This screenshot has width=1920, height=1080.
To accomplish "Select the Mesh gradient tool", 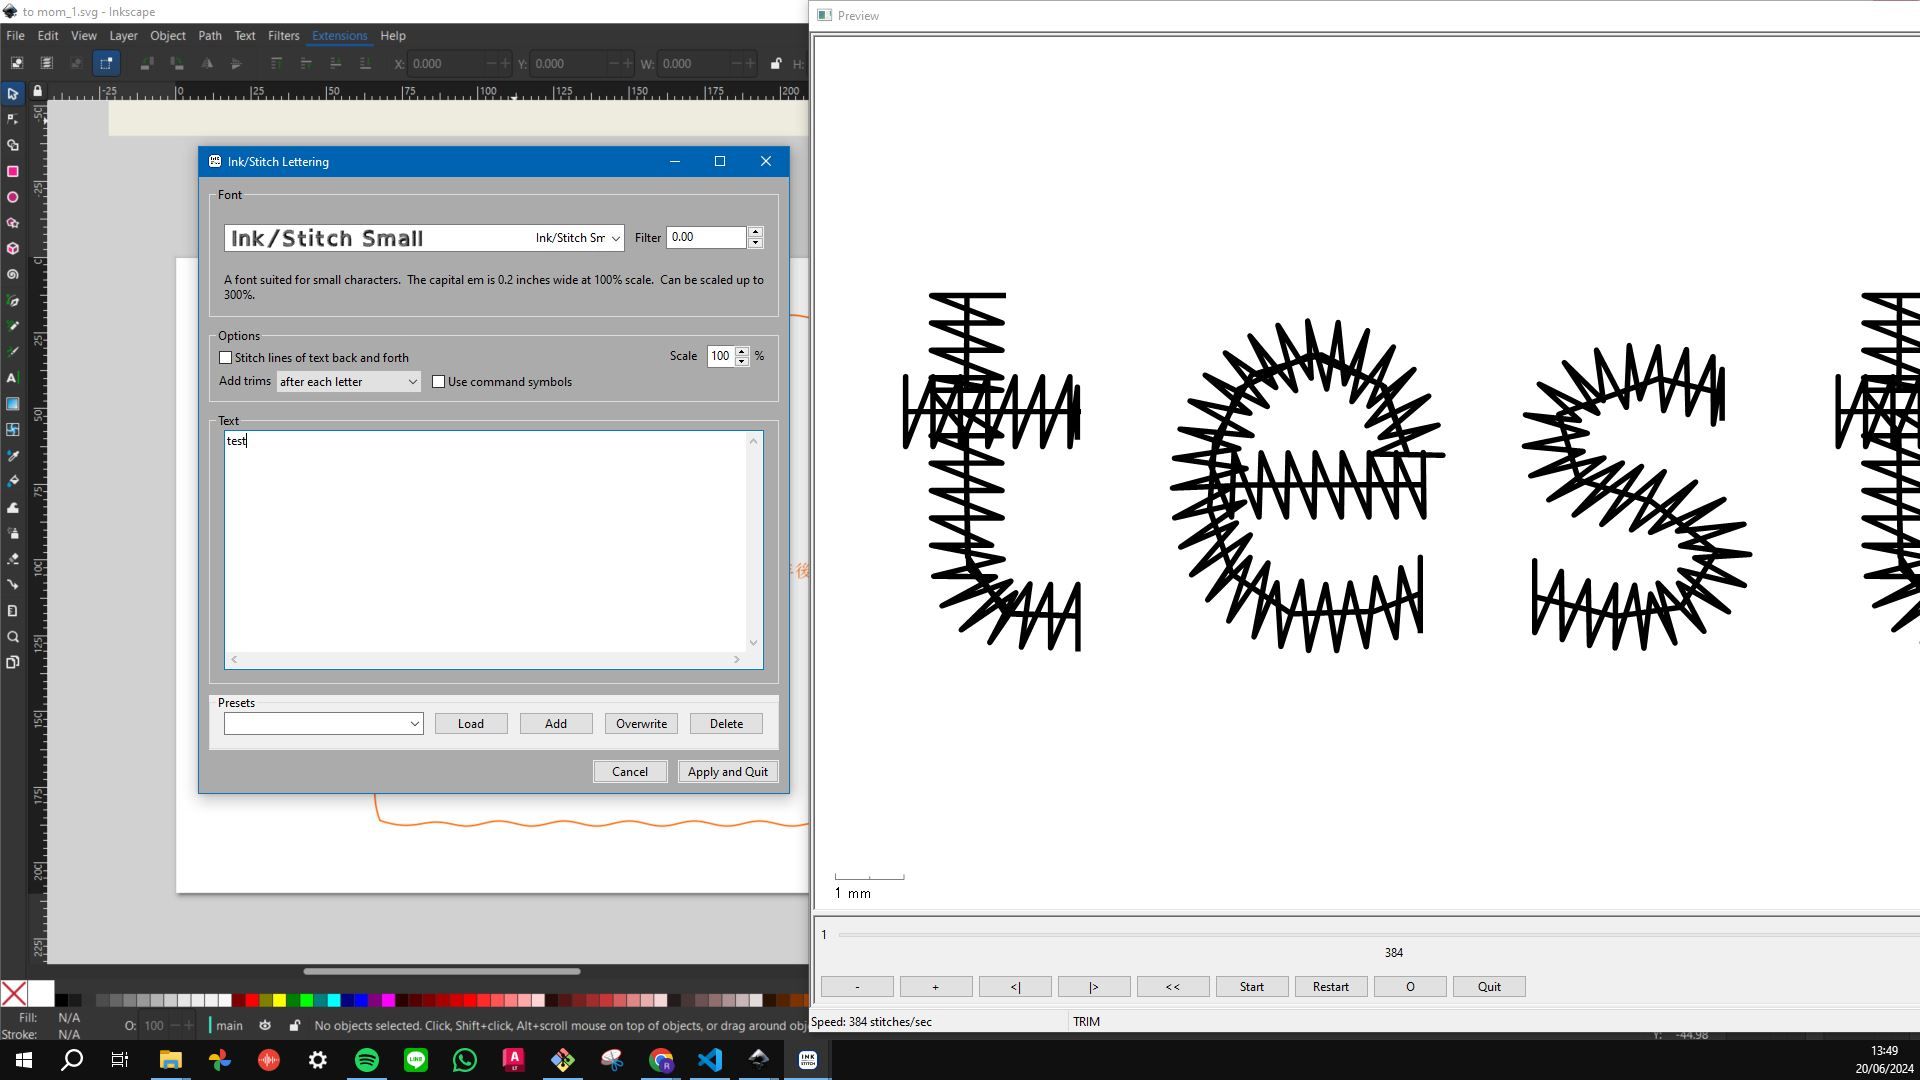I will [x=13, y=430].
